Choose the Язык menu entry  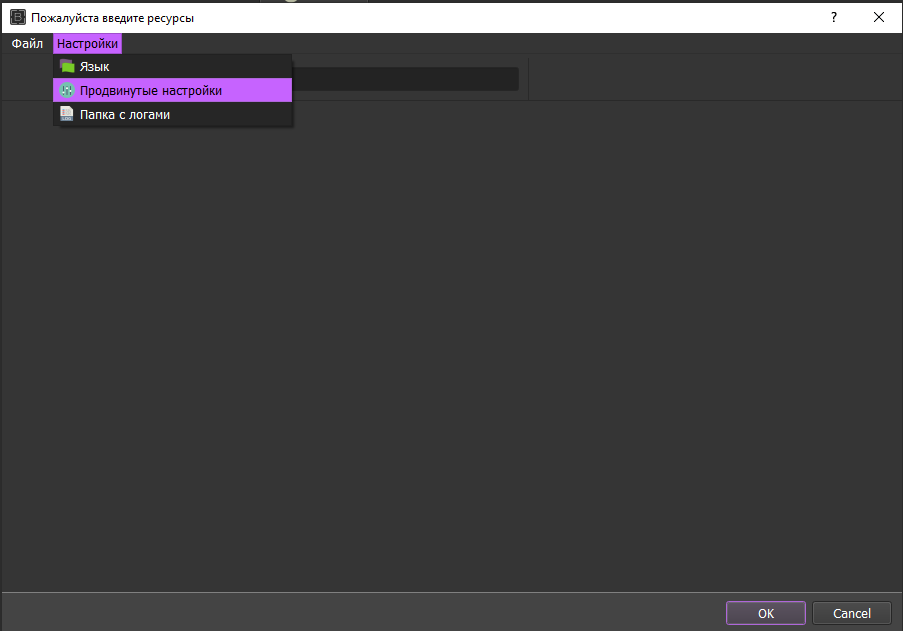click(x=95, y=66)
